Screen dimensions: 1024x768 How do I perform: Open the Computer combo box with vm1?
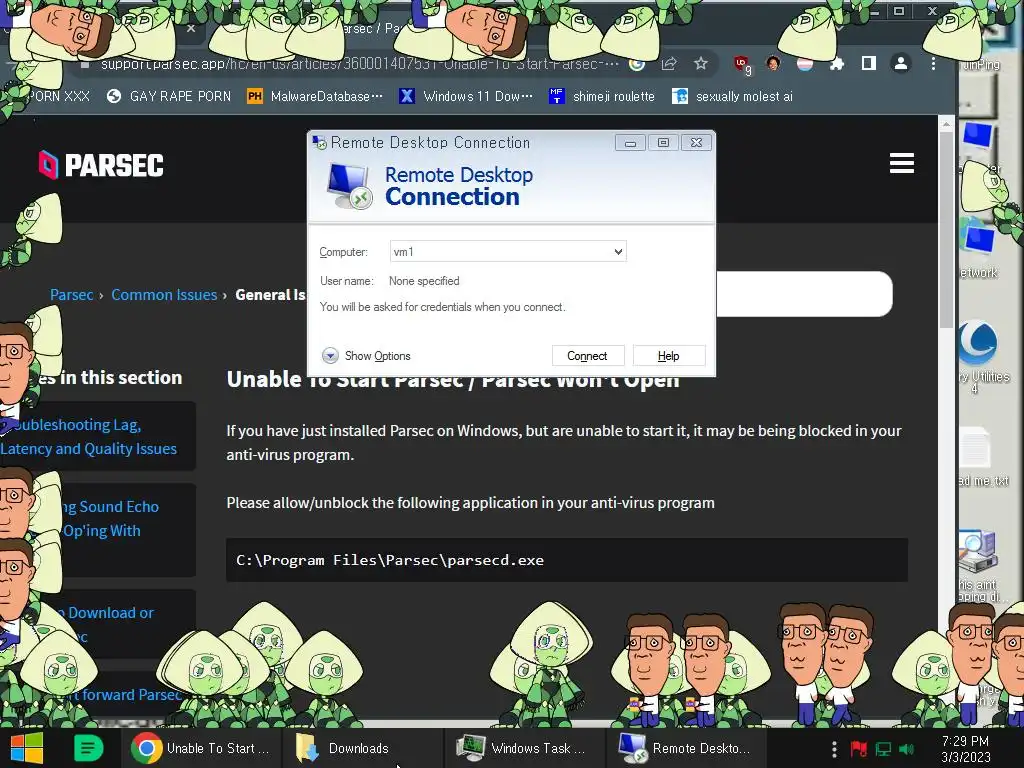pyautogui.click(x=508, y=251)
